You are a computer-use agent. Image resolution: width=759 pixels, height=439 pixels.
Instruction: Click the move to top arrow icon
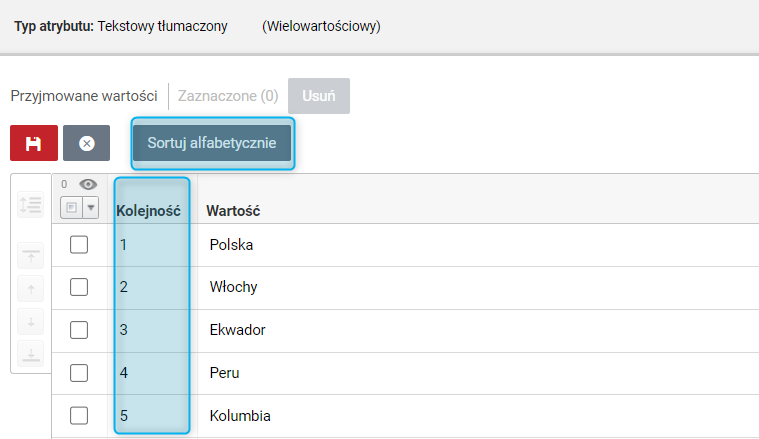30,256
